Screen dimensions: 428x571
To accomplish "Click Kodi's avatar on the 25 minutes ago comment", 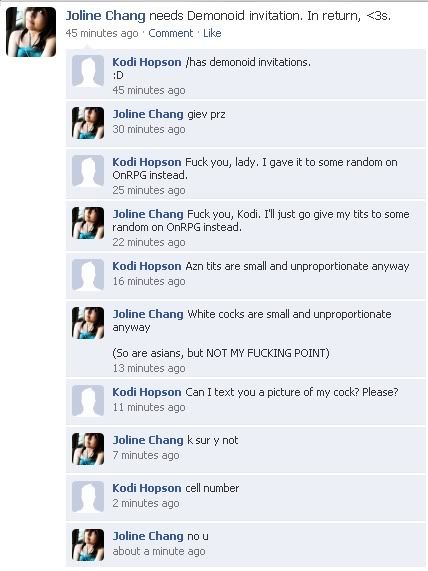I will (x=88, y=171).
